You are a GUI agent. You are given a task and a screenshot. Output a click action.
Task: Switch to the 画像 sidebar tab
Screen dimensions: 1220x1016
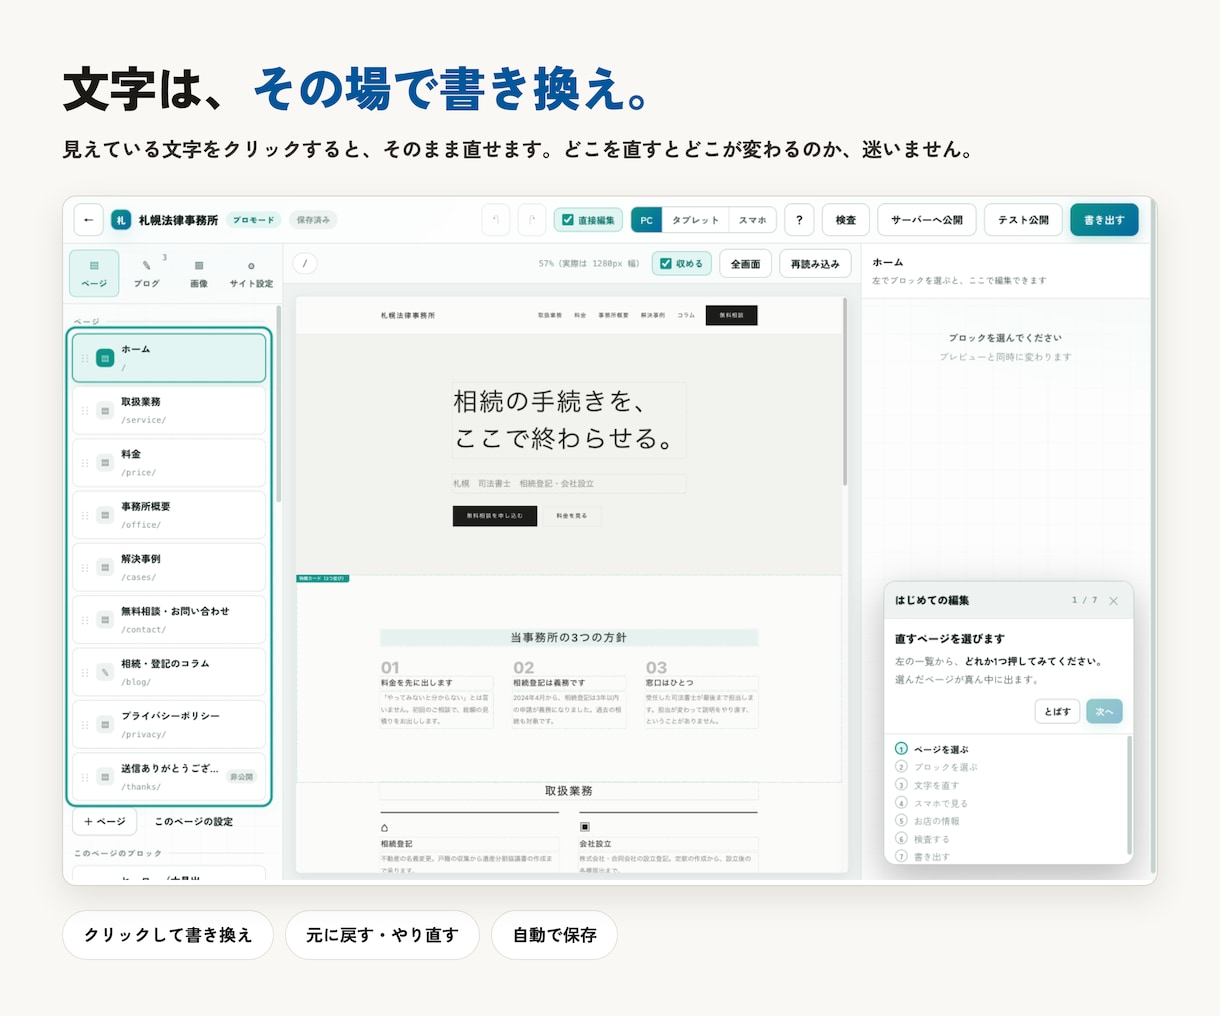pyautogui.click(x=199, y=273)
